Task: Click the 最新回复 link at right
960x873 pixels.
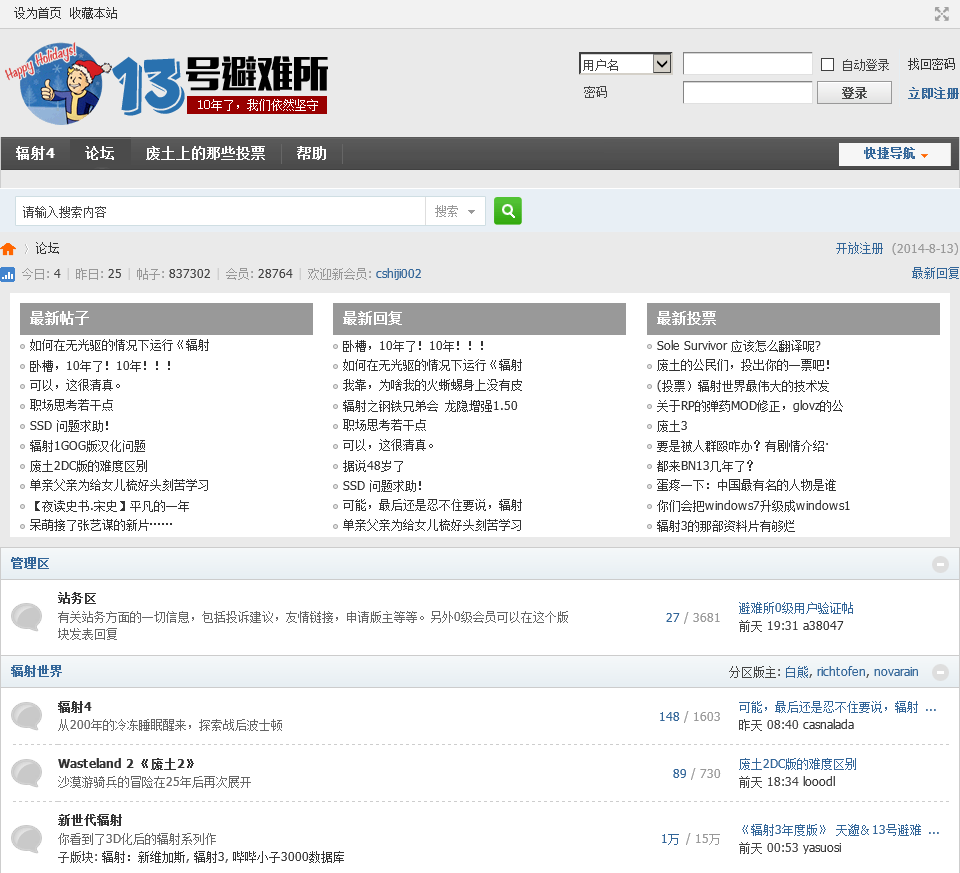Action: coord(935,274)
